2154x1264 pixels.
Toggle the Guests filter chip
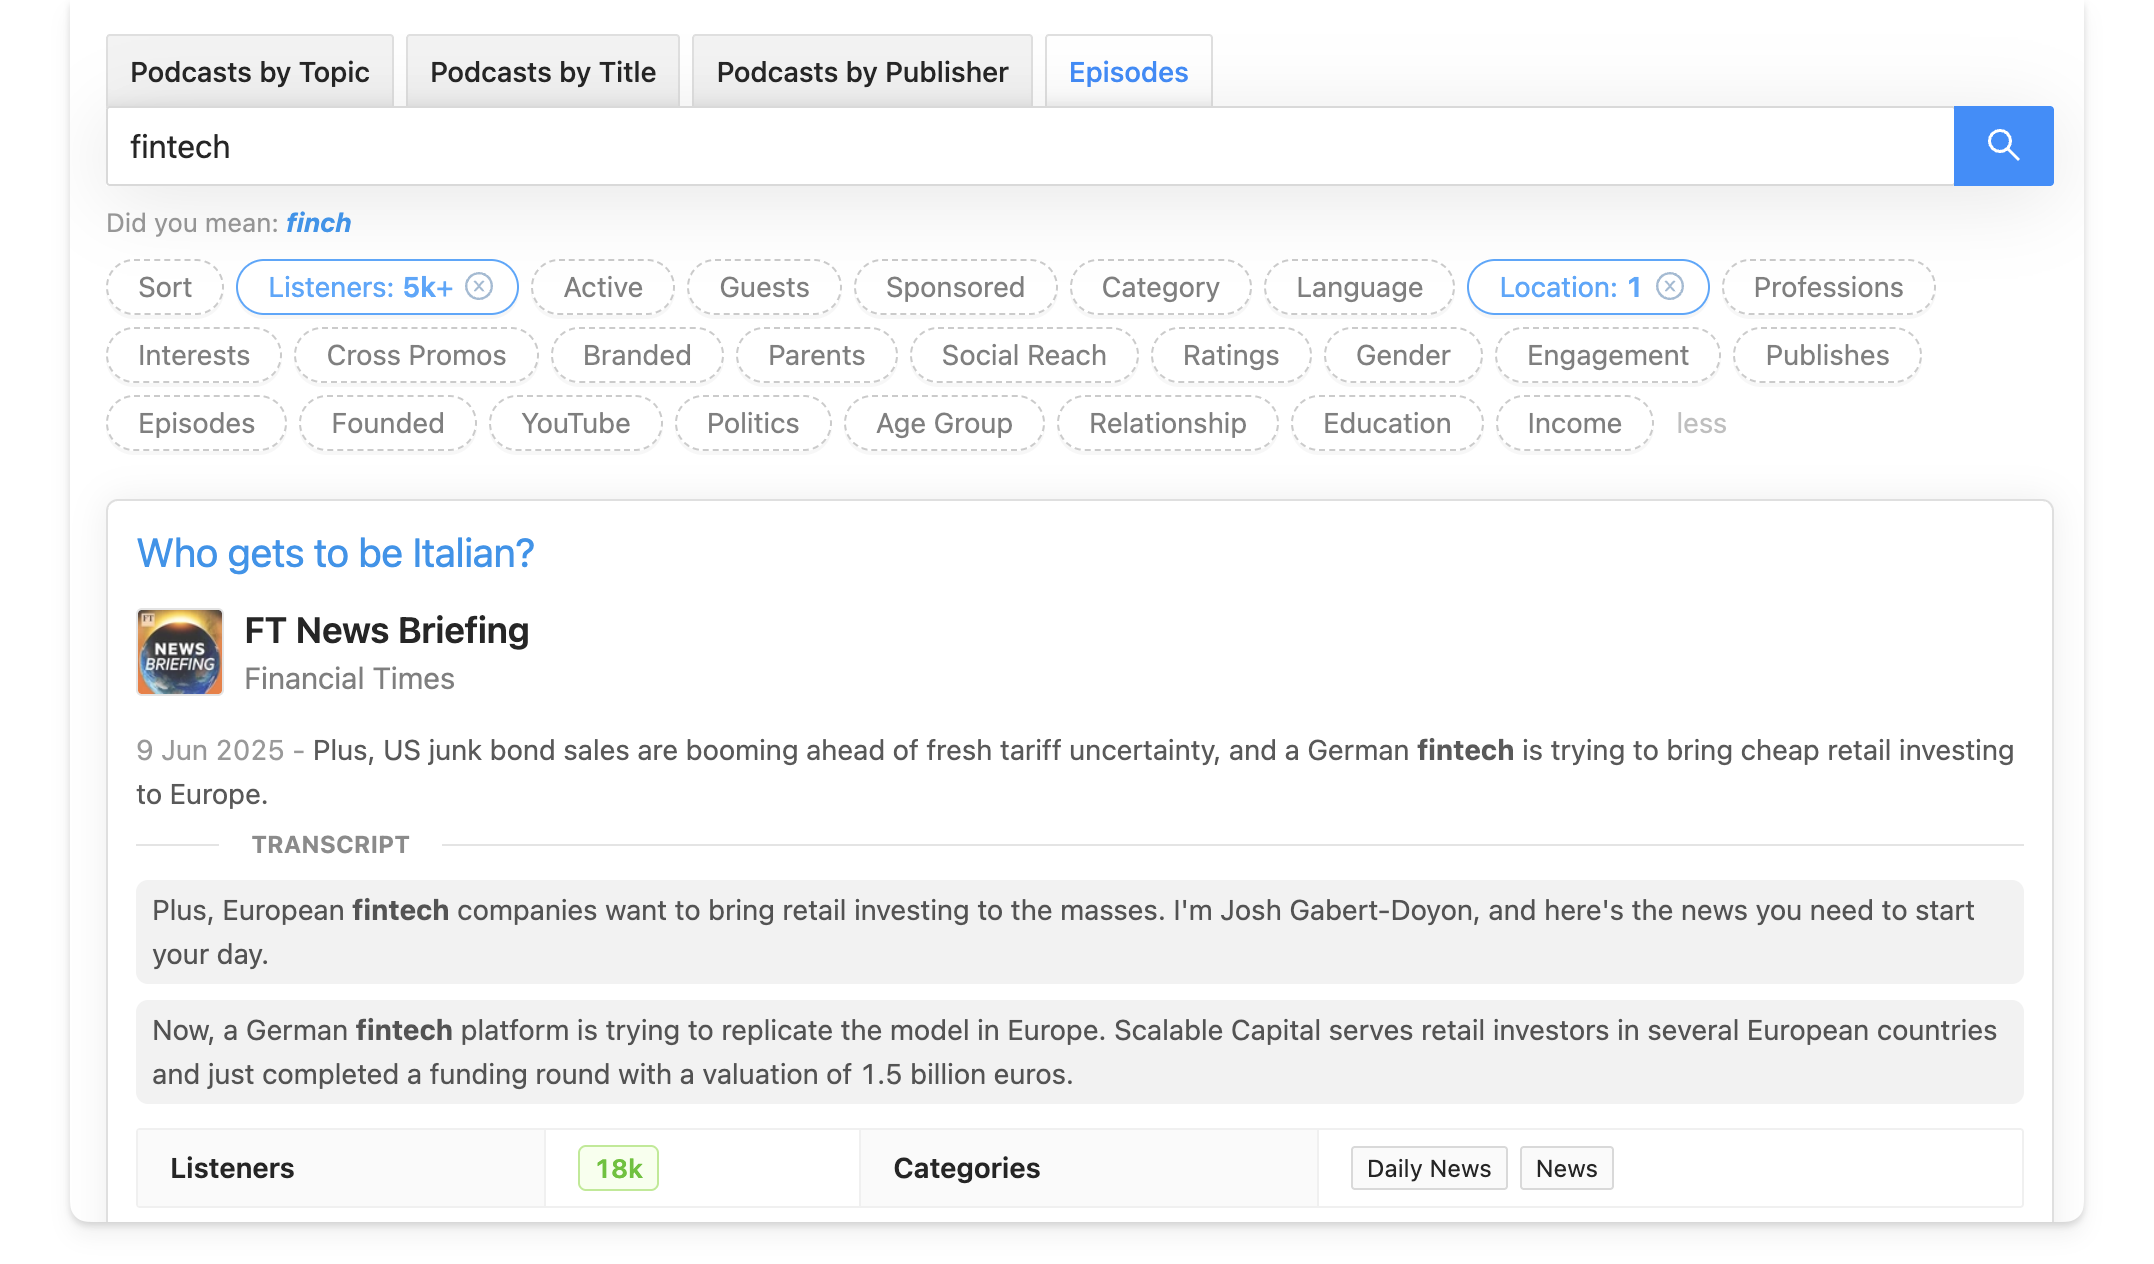[764, 287]
